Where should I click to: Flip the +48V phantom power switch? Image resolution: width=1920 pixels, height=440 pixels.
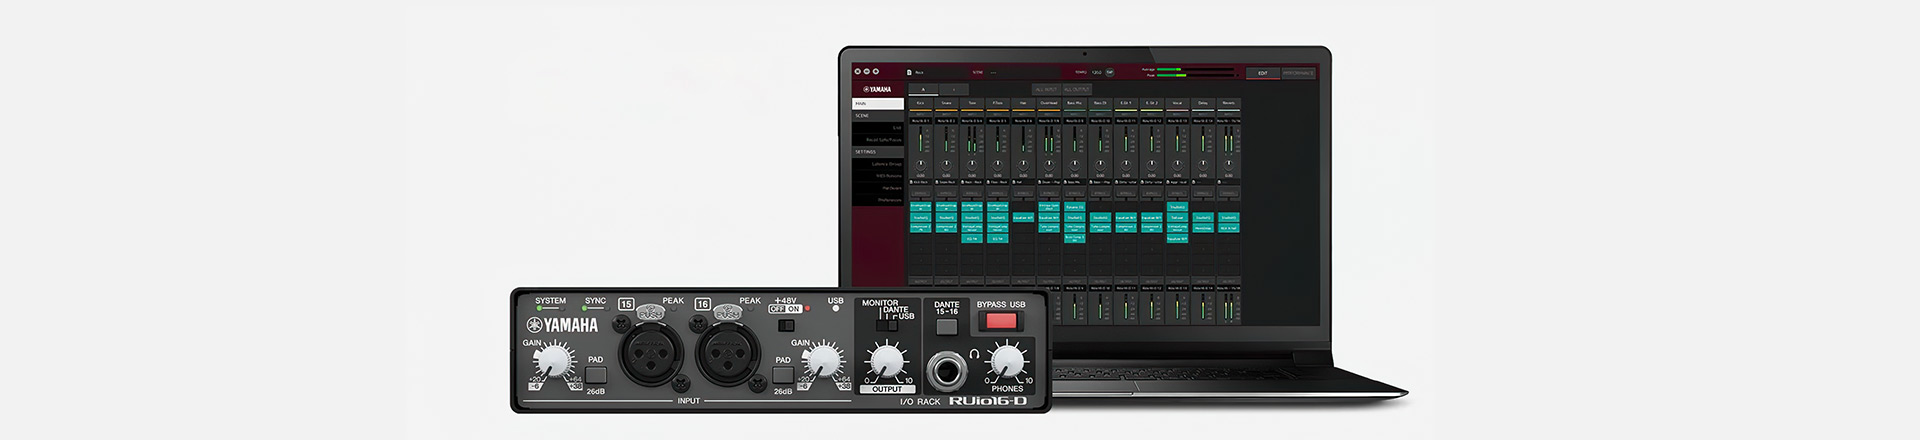(x=785, y=326)
